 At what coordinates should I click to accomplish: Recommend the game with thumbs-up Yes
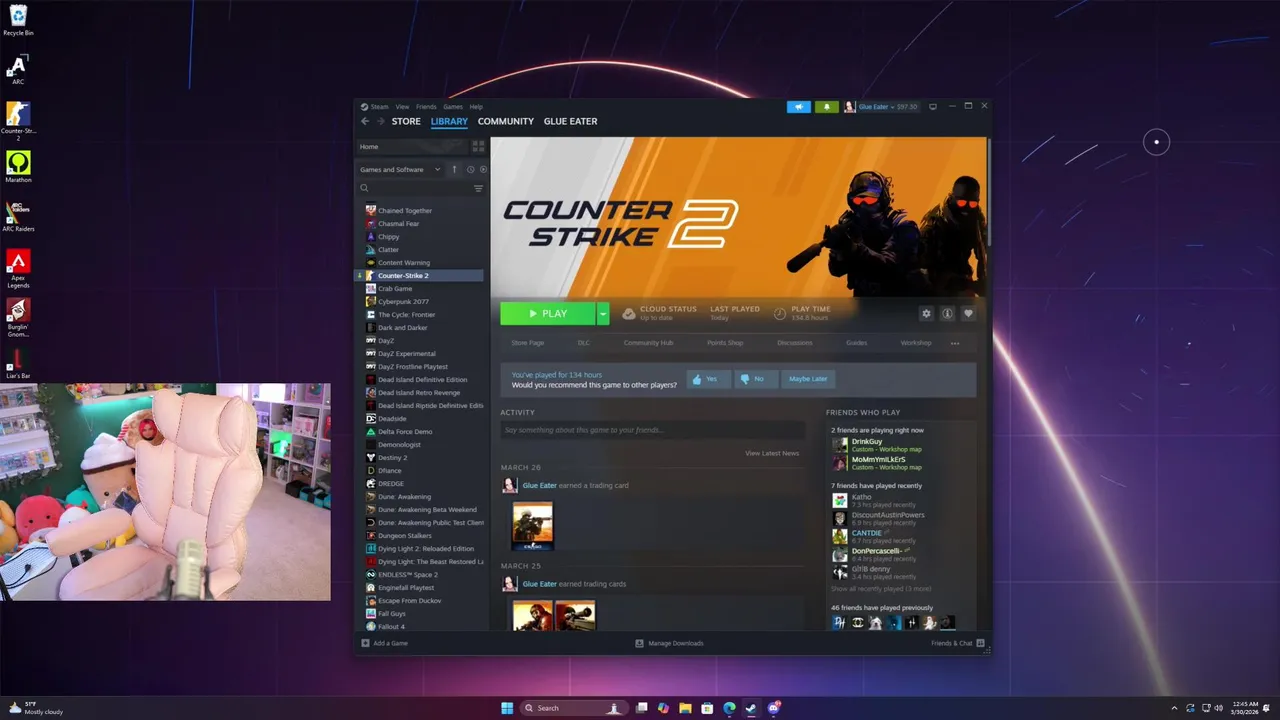708,379
